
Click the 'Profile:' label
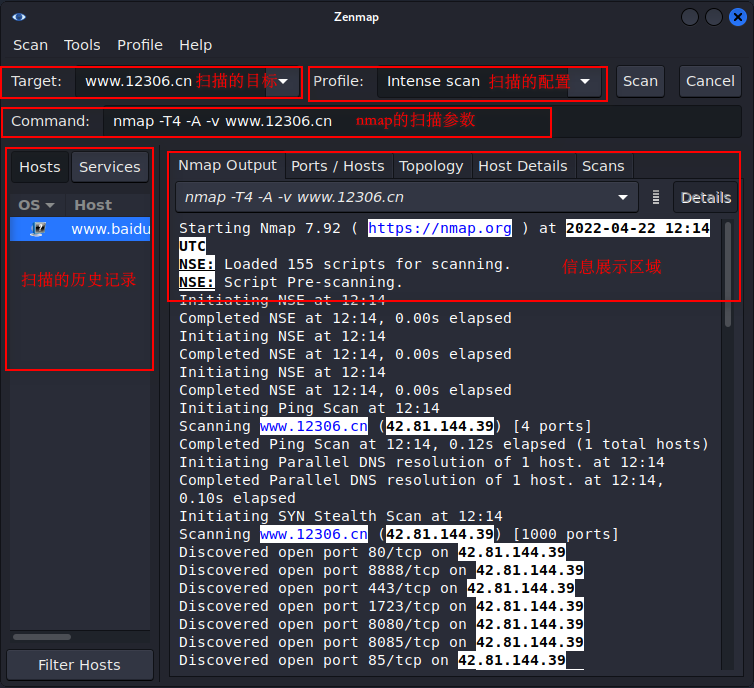coord(338,81)
